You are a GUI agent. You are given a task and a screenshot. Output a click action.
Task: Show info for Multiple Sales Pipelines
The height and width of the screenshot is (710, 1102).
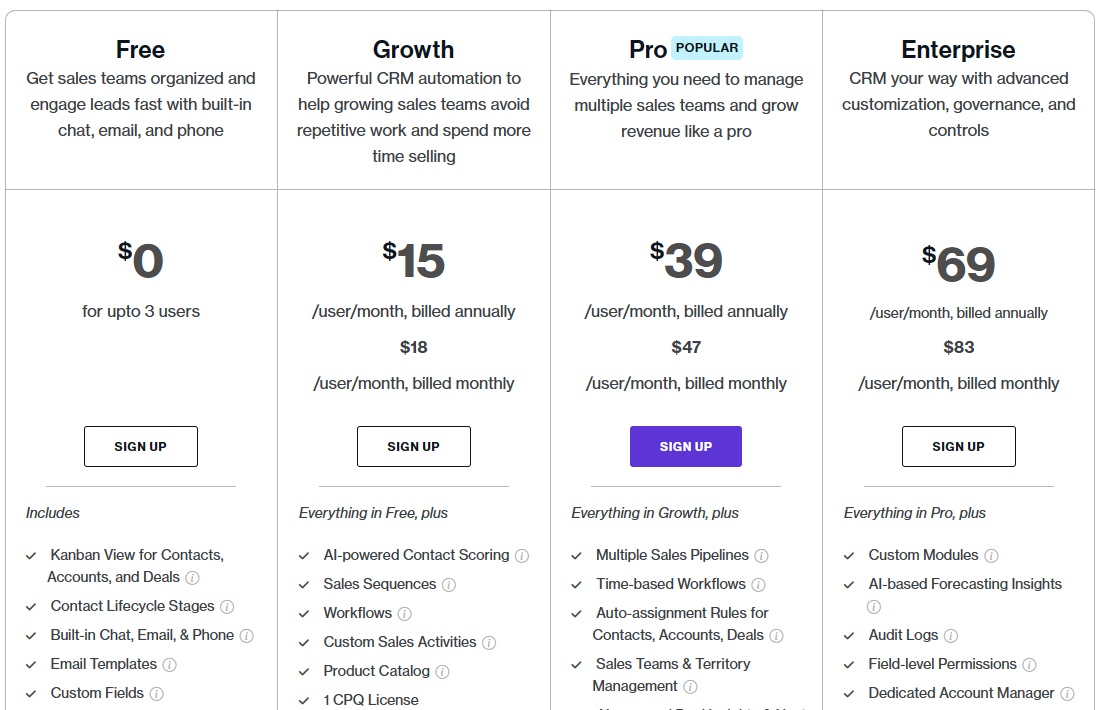(761, 556)
